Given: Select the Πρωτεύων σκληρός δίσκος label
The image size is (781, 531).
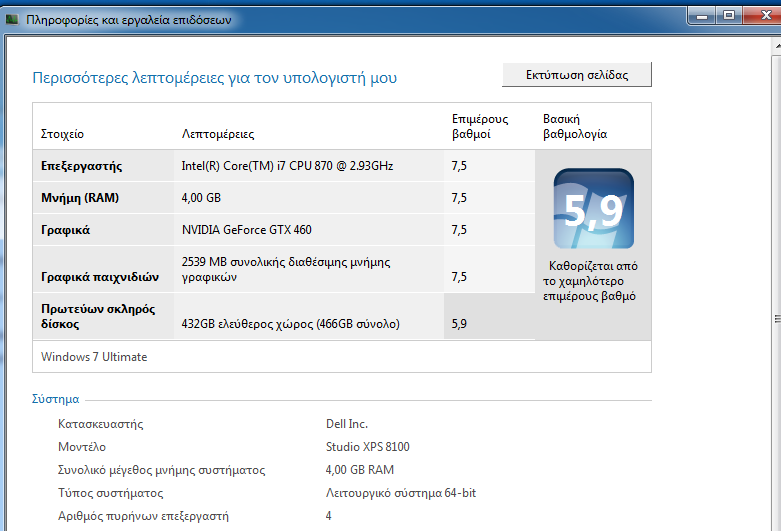Looking at the screenshot, I should 98,316.
